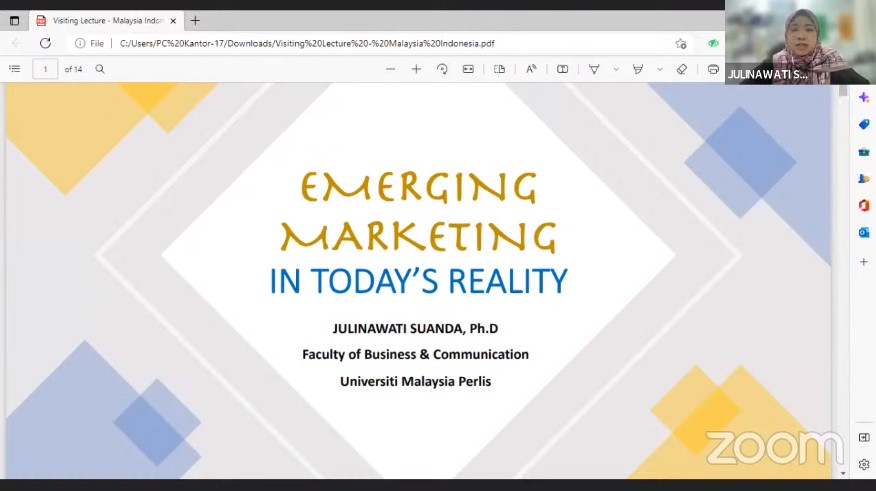Add this page to favorites
The image size is (876, 491).
pyautogui.click(x=680, y=44)
